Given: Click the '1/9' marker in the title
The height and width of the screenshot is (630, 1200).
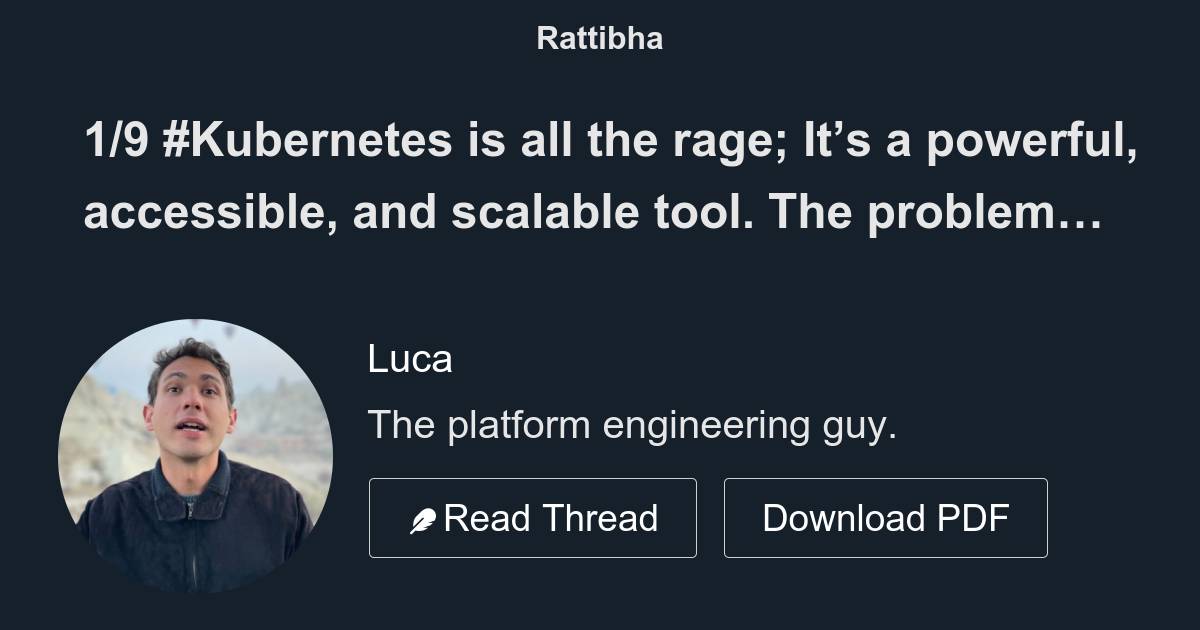Looking at the screenshot, I should click(117, 140).
